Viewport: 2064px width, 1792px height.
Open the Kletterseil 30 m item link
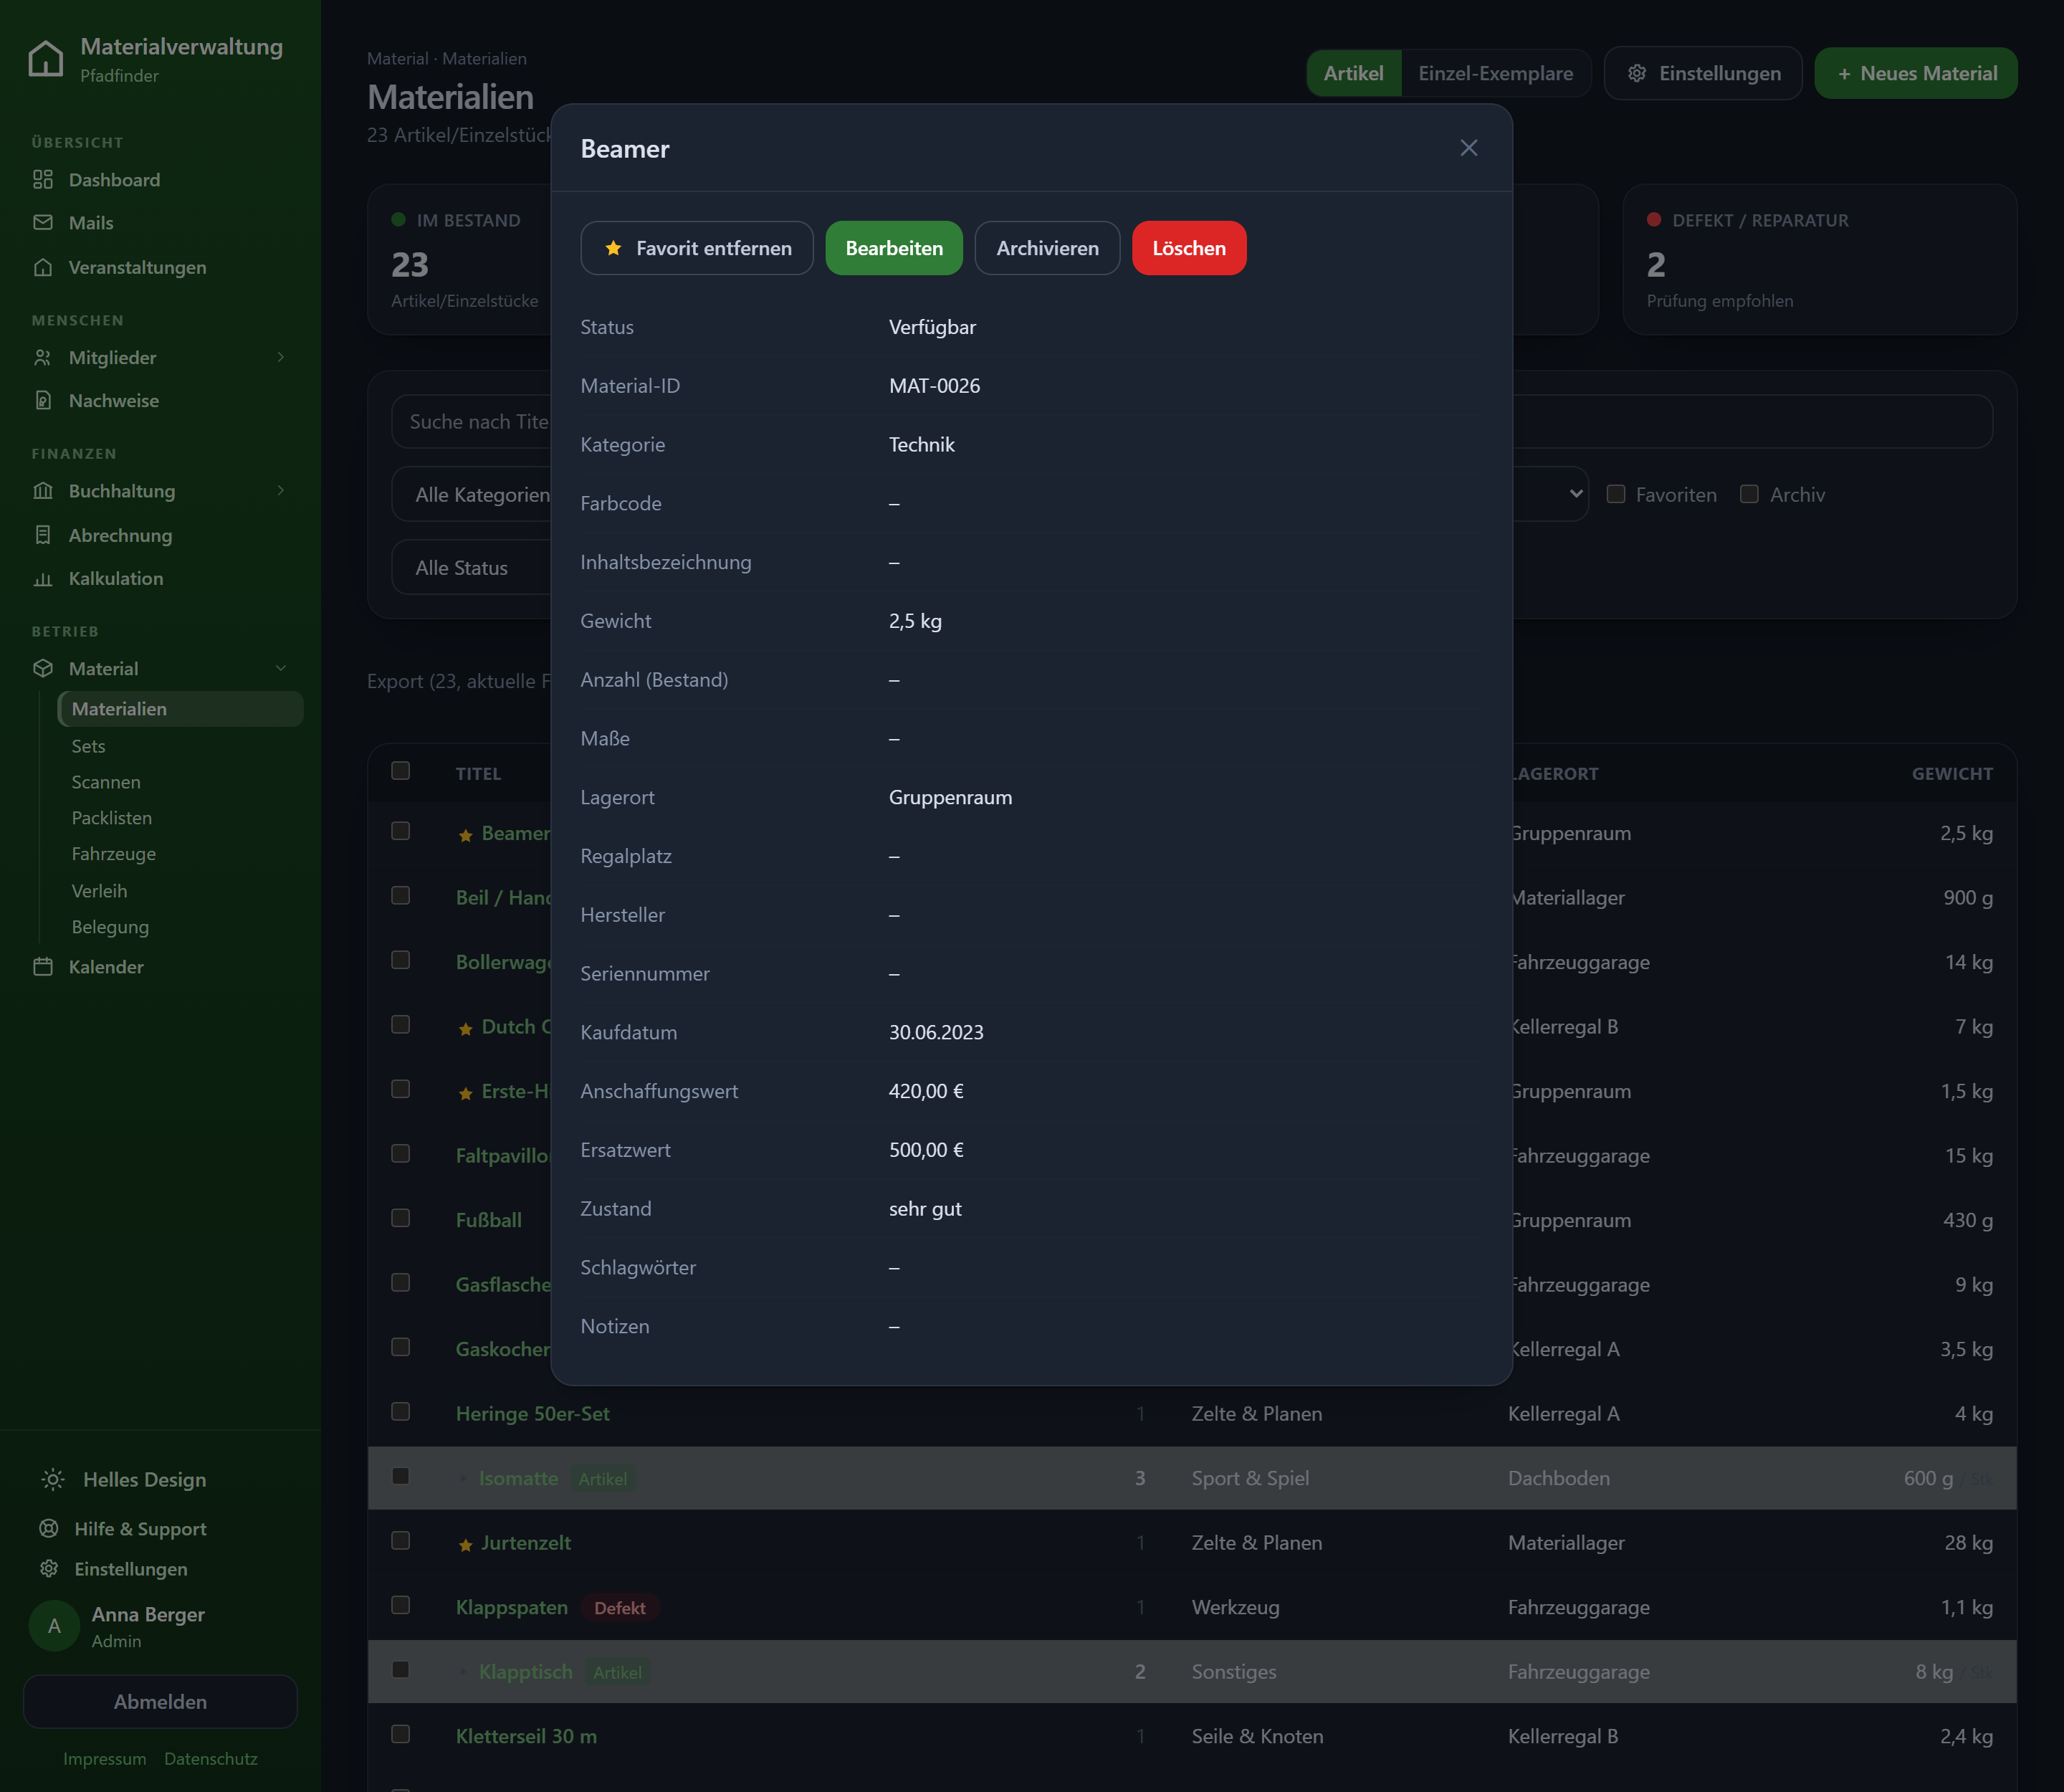coord(526,1736)
